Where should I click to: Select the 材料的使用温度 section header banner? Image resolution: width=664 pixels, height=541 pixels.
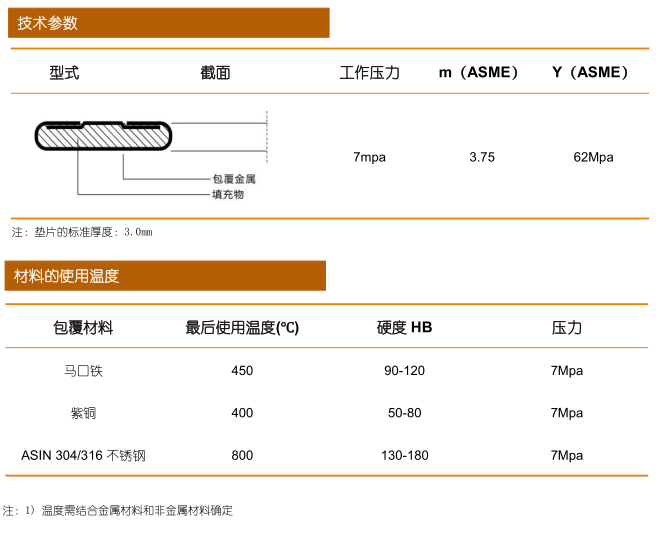click(x=165, y=276)
